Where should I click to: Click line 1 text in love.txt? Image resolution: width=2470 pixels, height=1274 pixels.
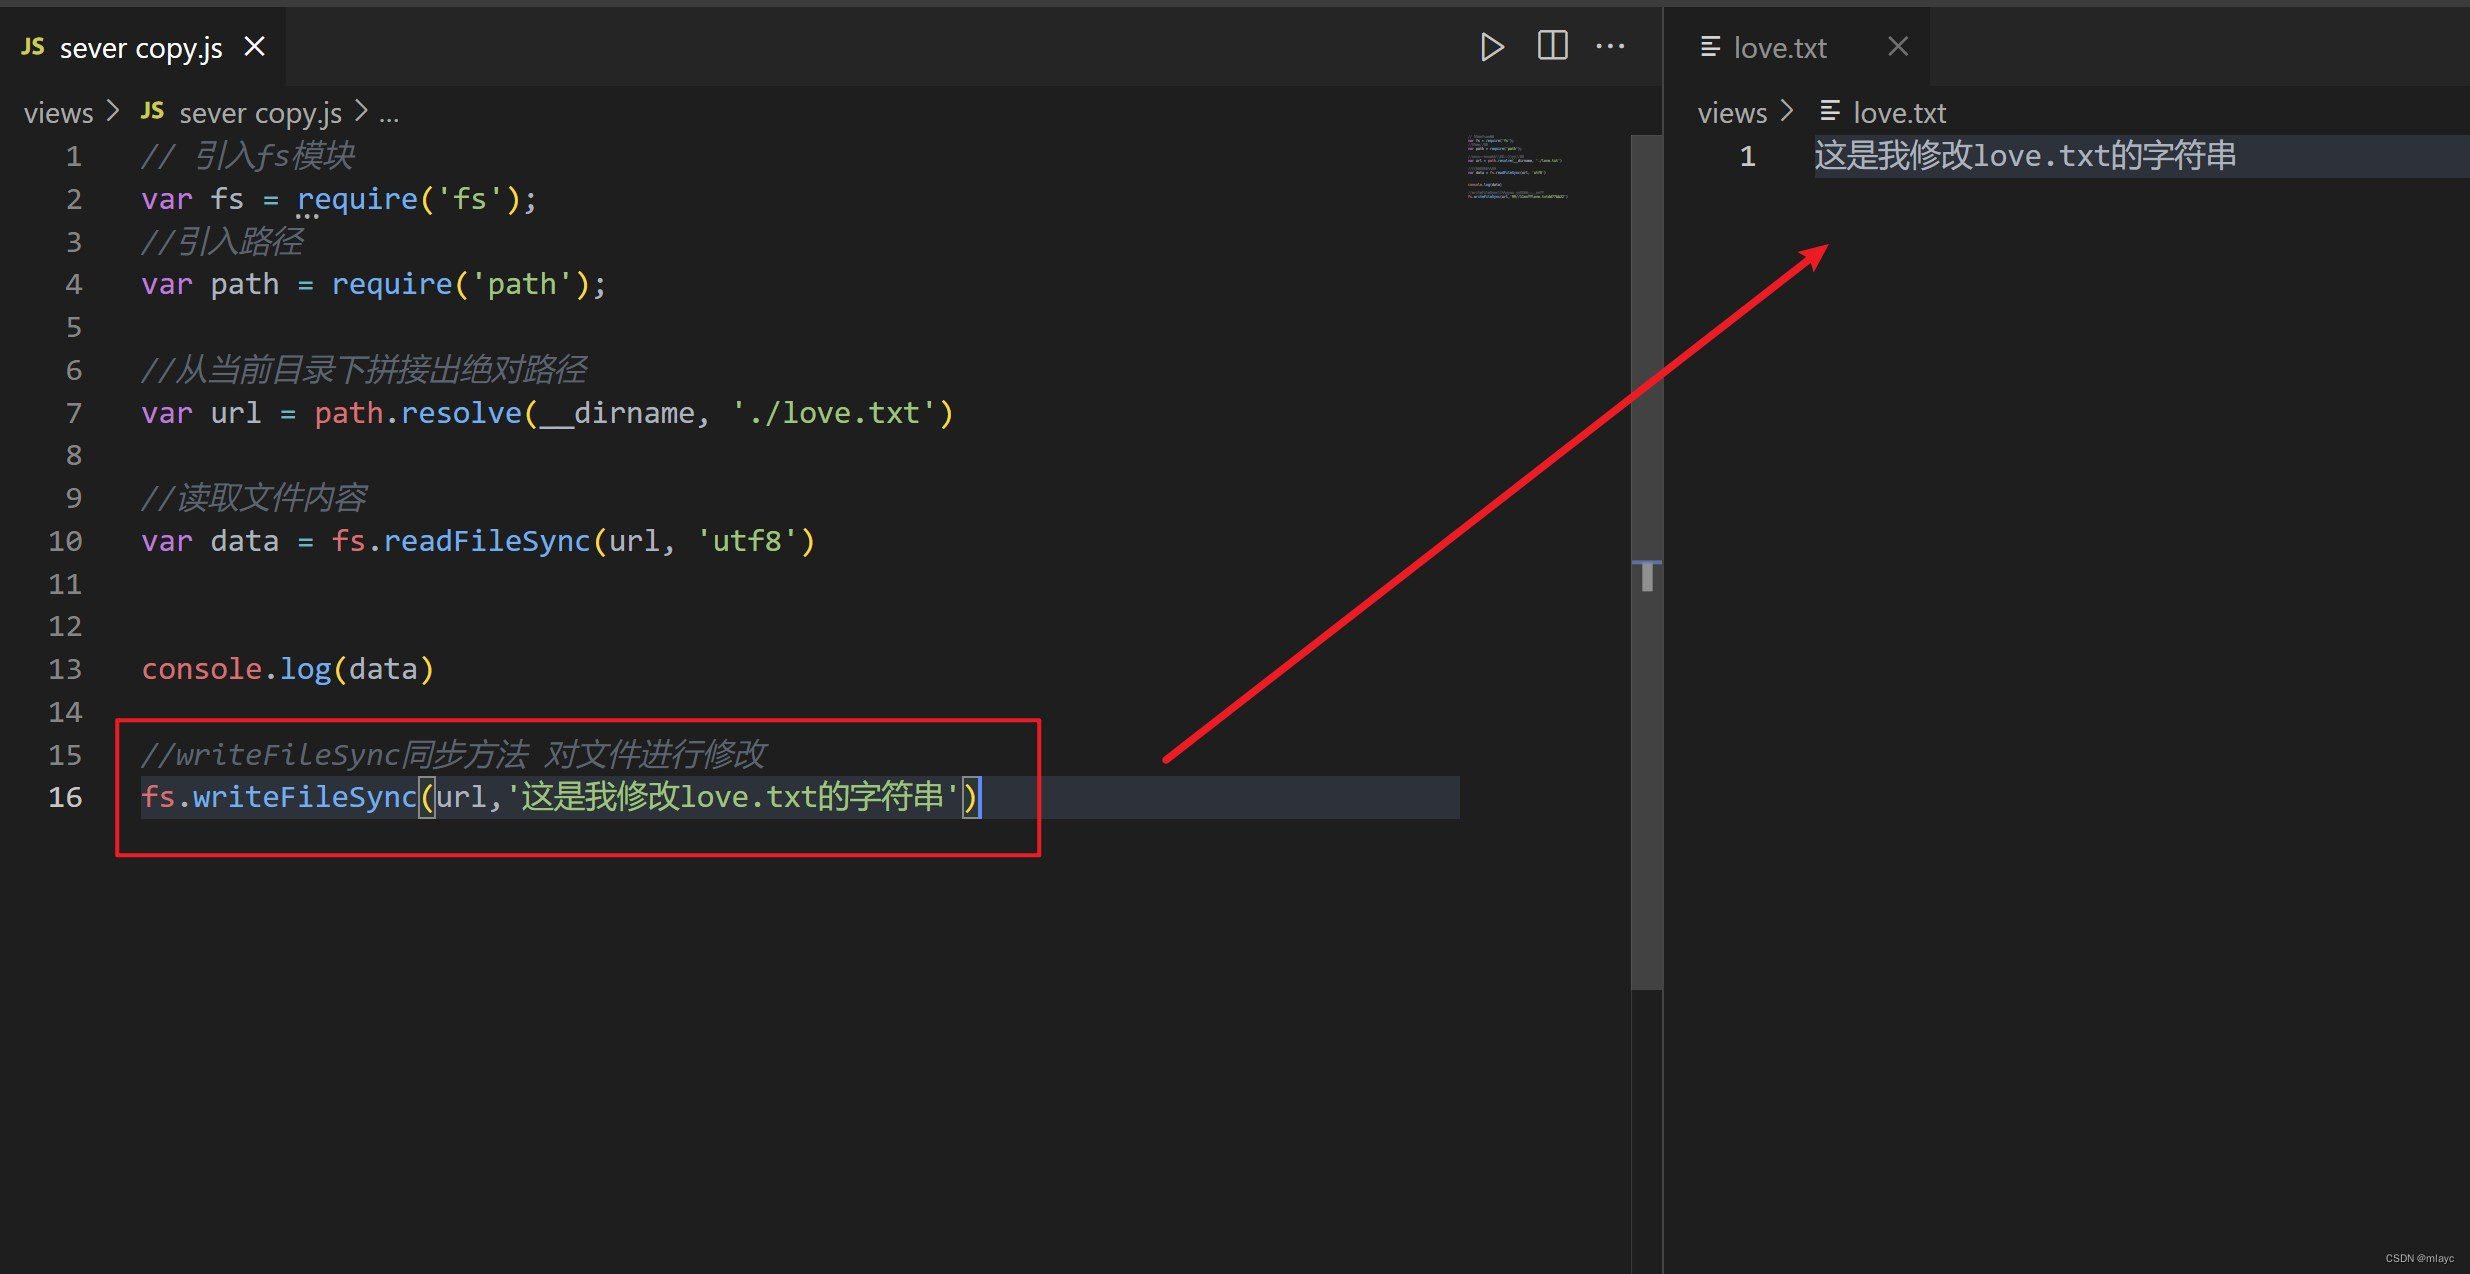coord(2024,156)
